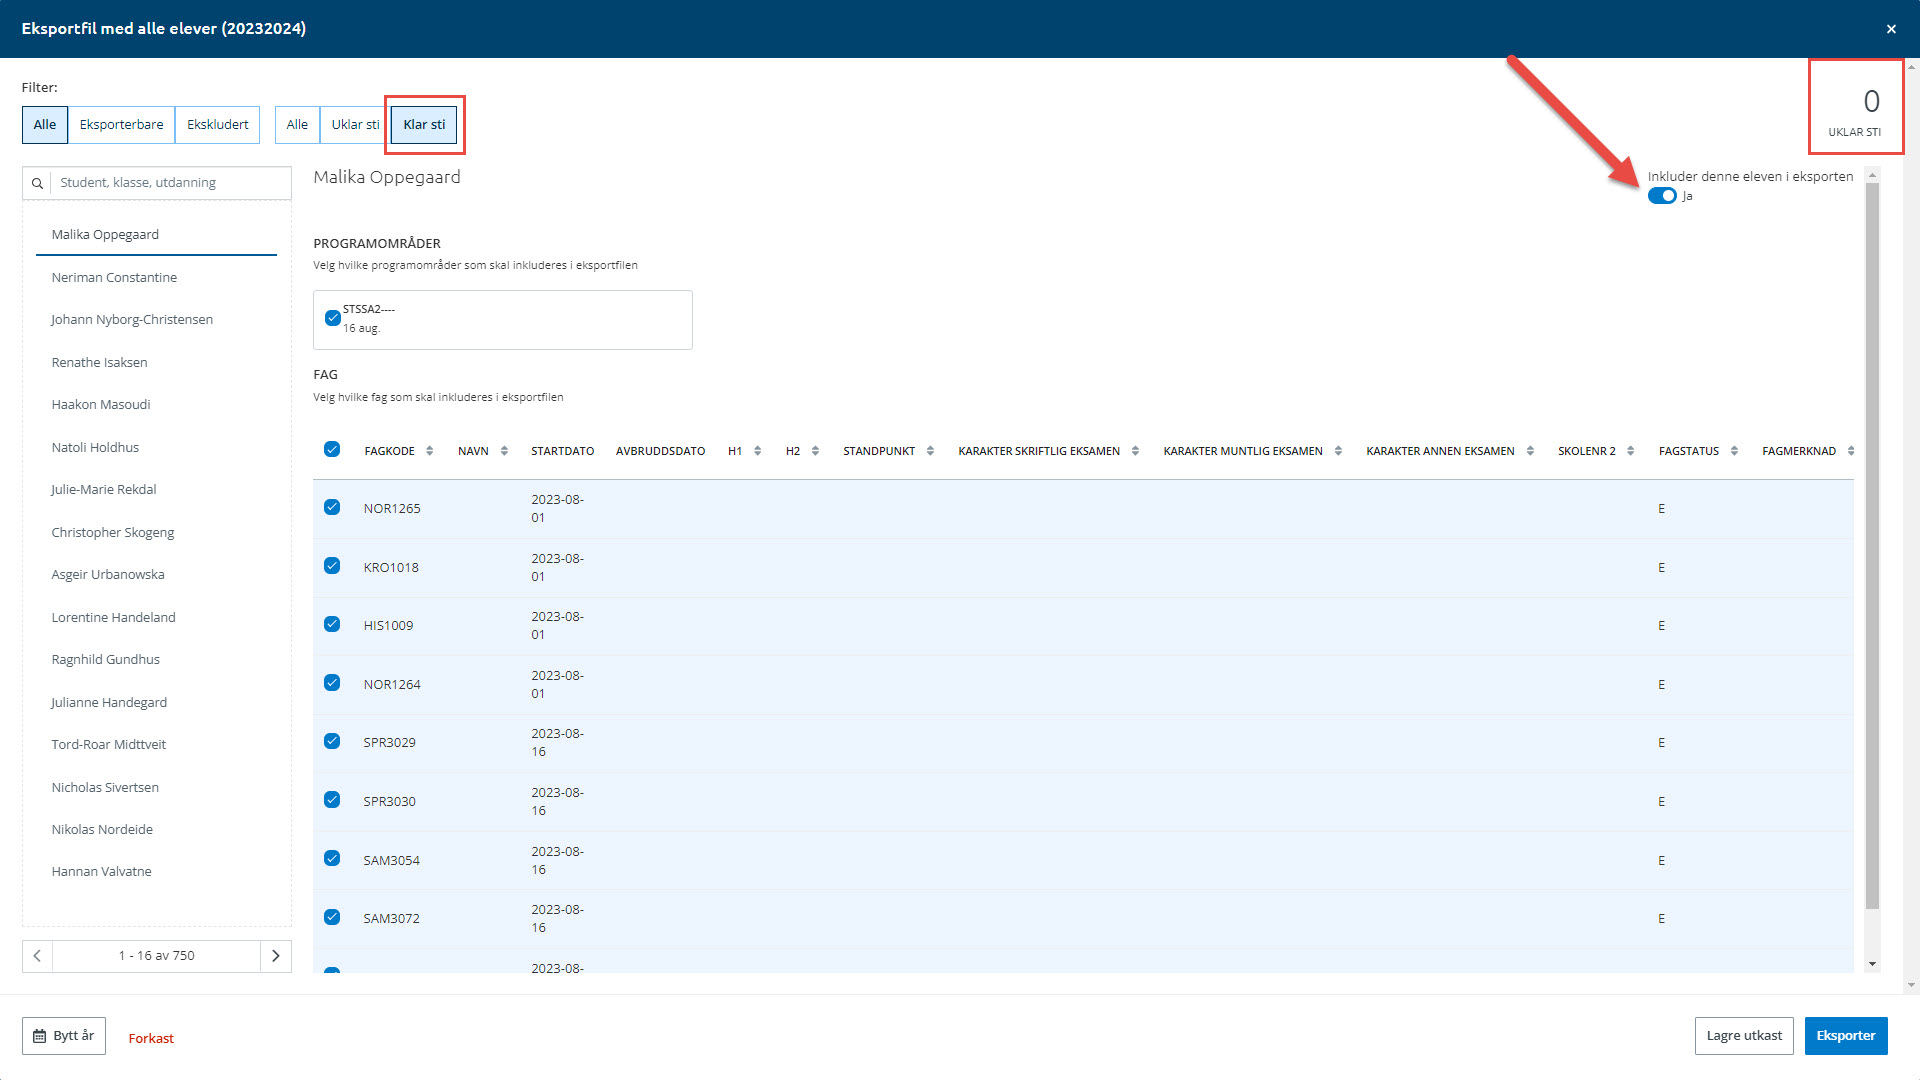Image resolution: width=1920 pixels, height=1080 pixels.
Task: Sort table by H1 arrows
Action: click(x=758, y=451)
